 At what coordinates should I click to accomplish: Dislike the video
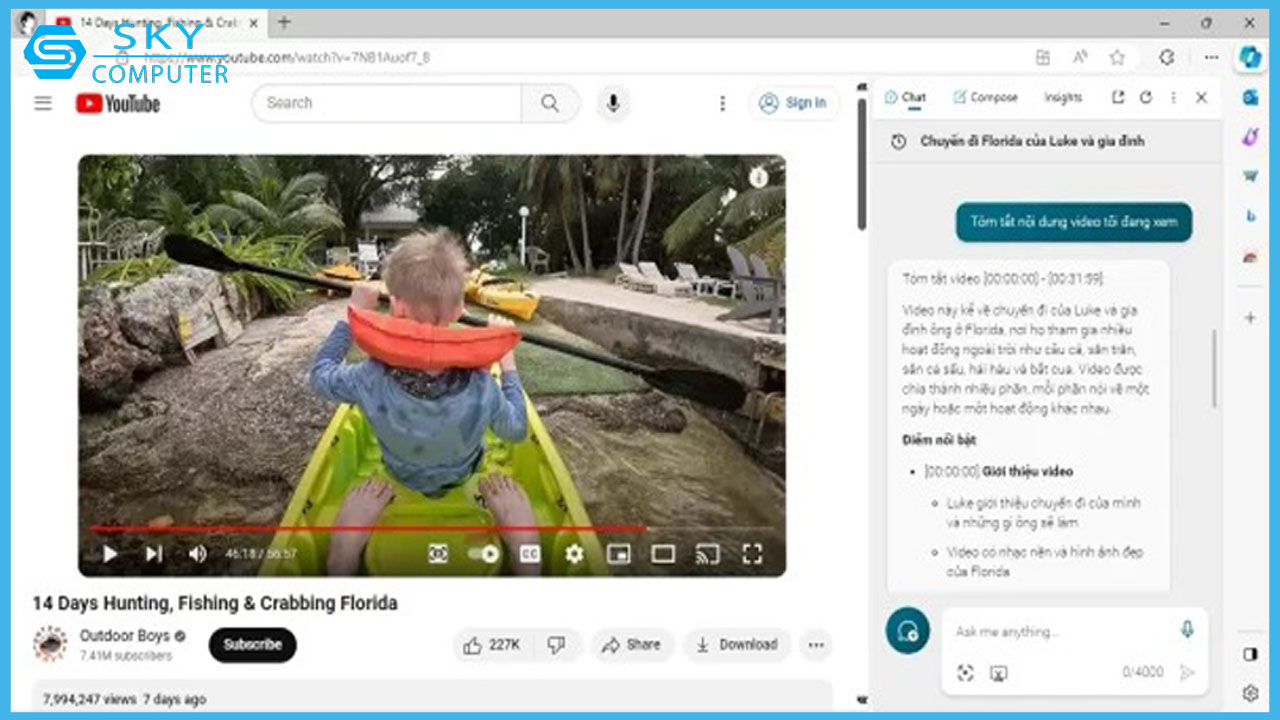557,645
